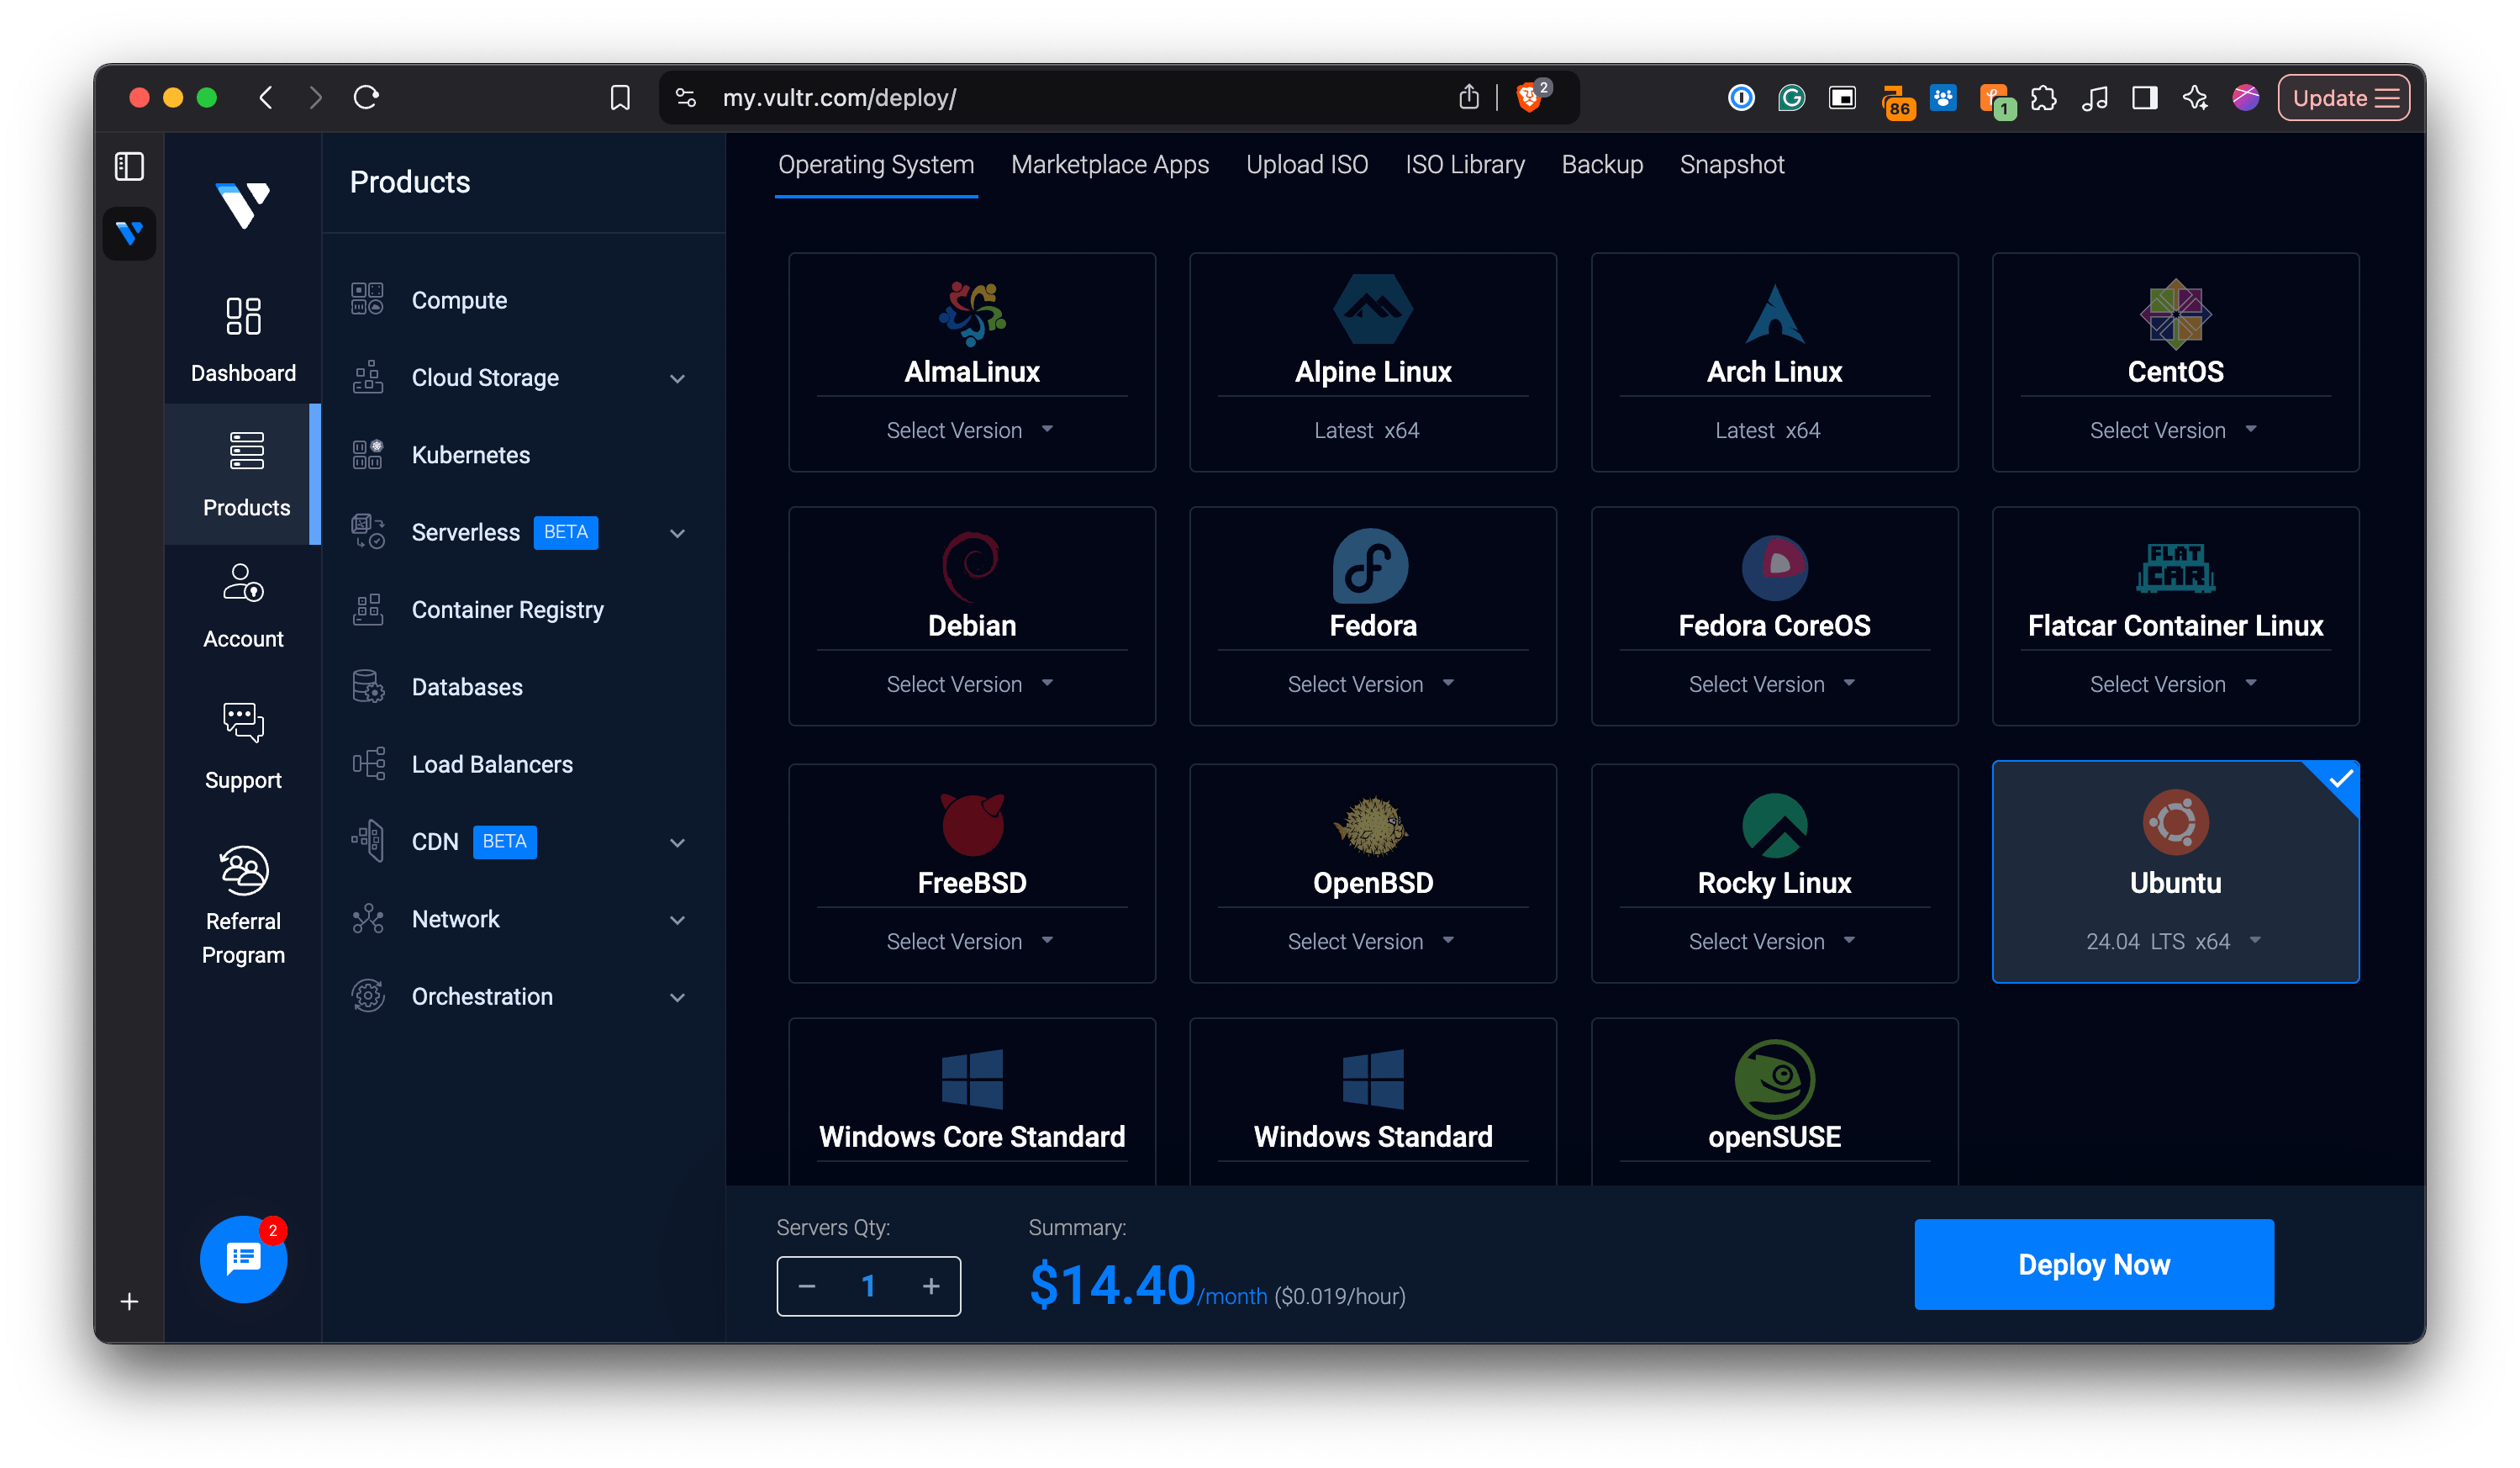
Task: Select the Operating System tab
Action: pos(875,164)
